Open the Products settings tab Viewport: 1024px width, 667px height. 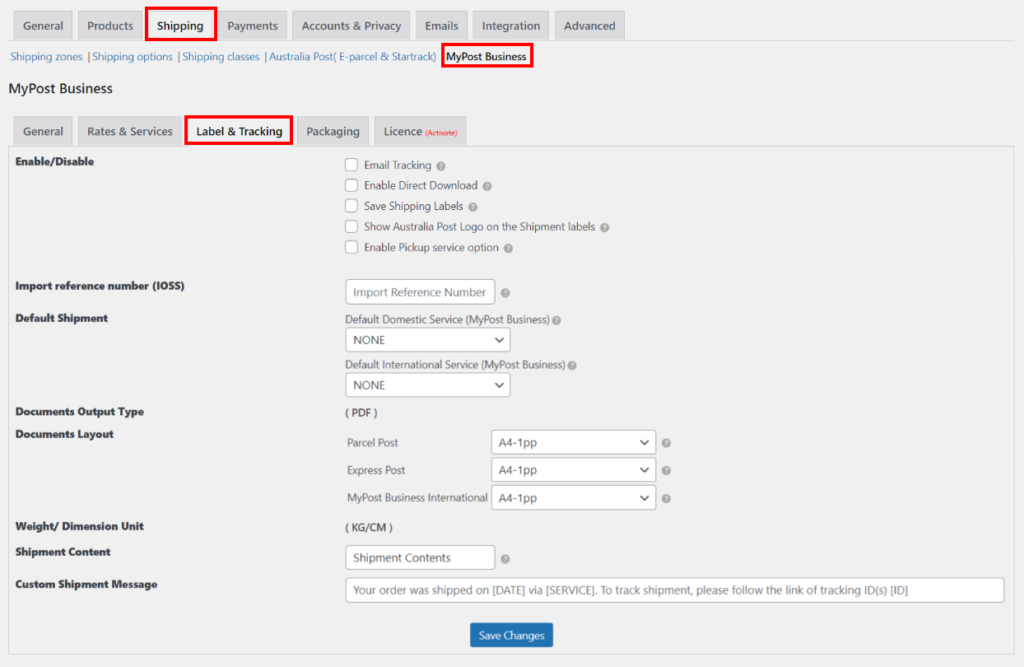point(110,25)
